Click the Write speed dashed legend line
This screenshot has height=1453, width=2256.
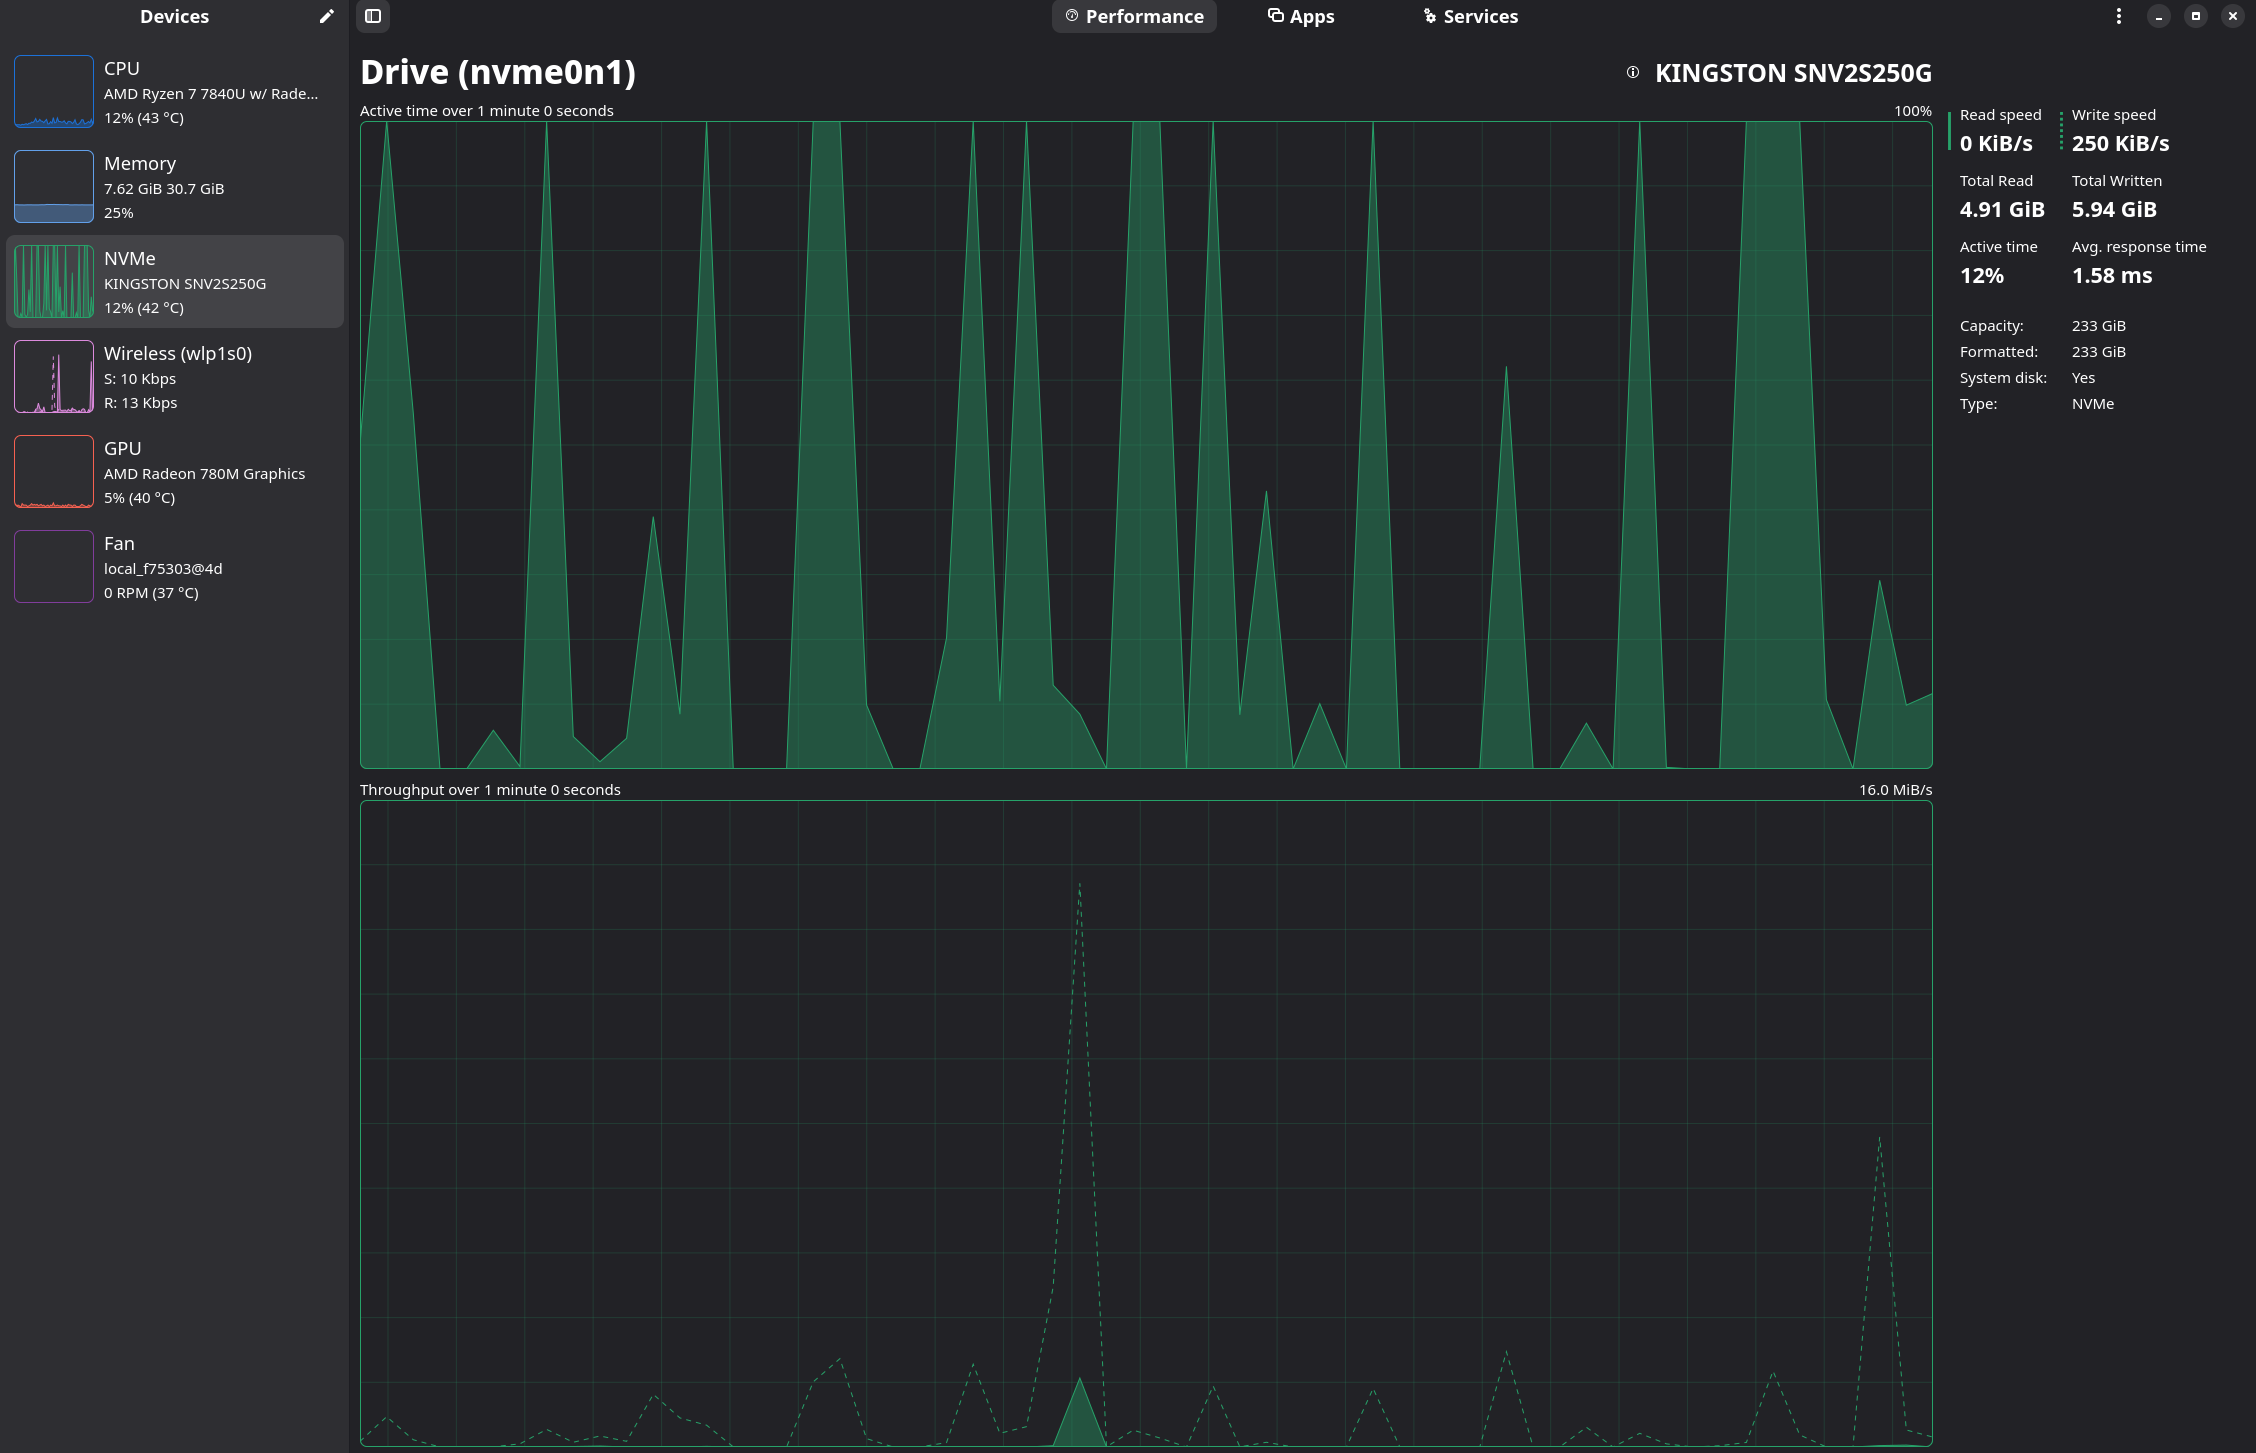[x=2061, y=131]
